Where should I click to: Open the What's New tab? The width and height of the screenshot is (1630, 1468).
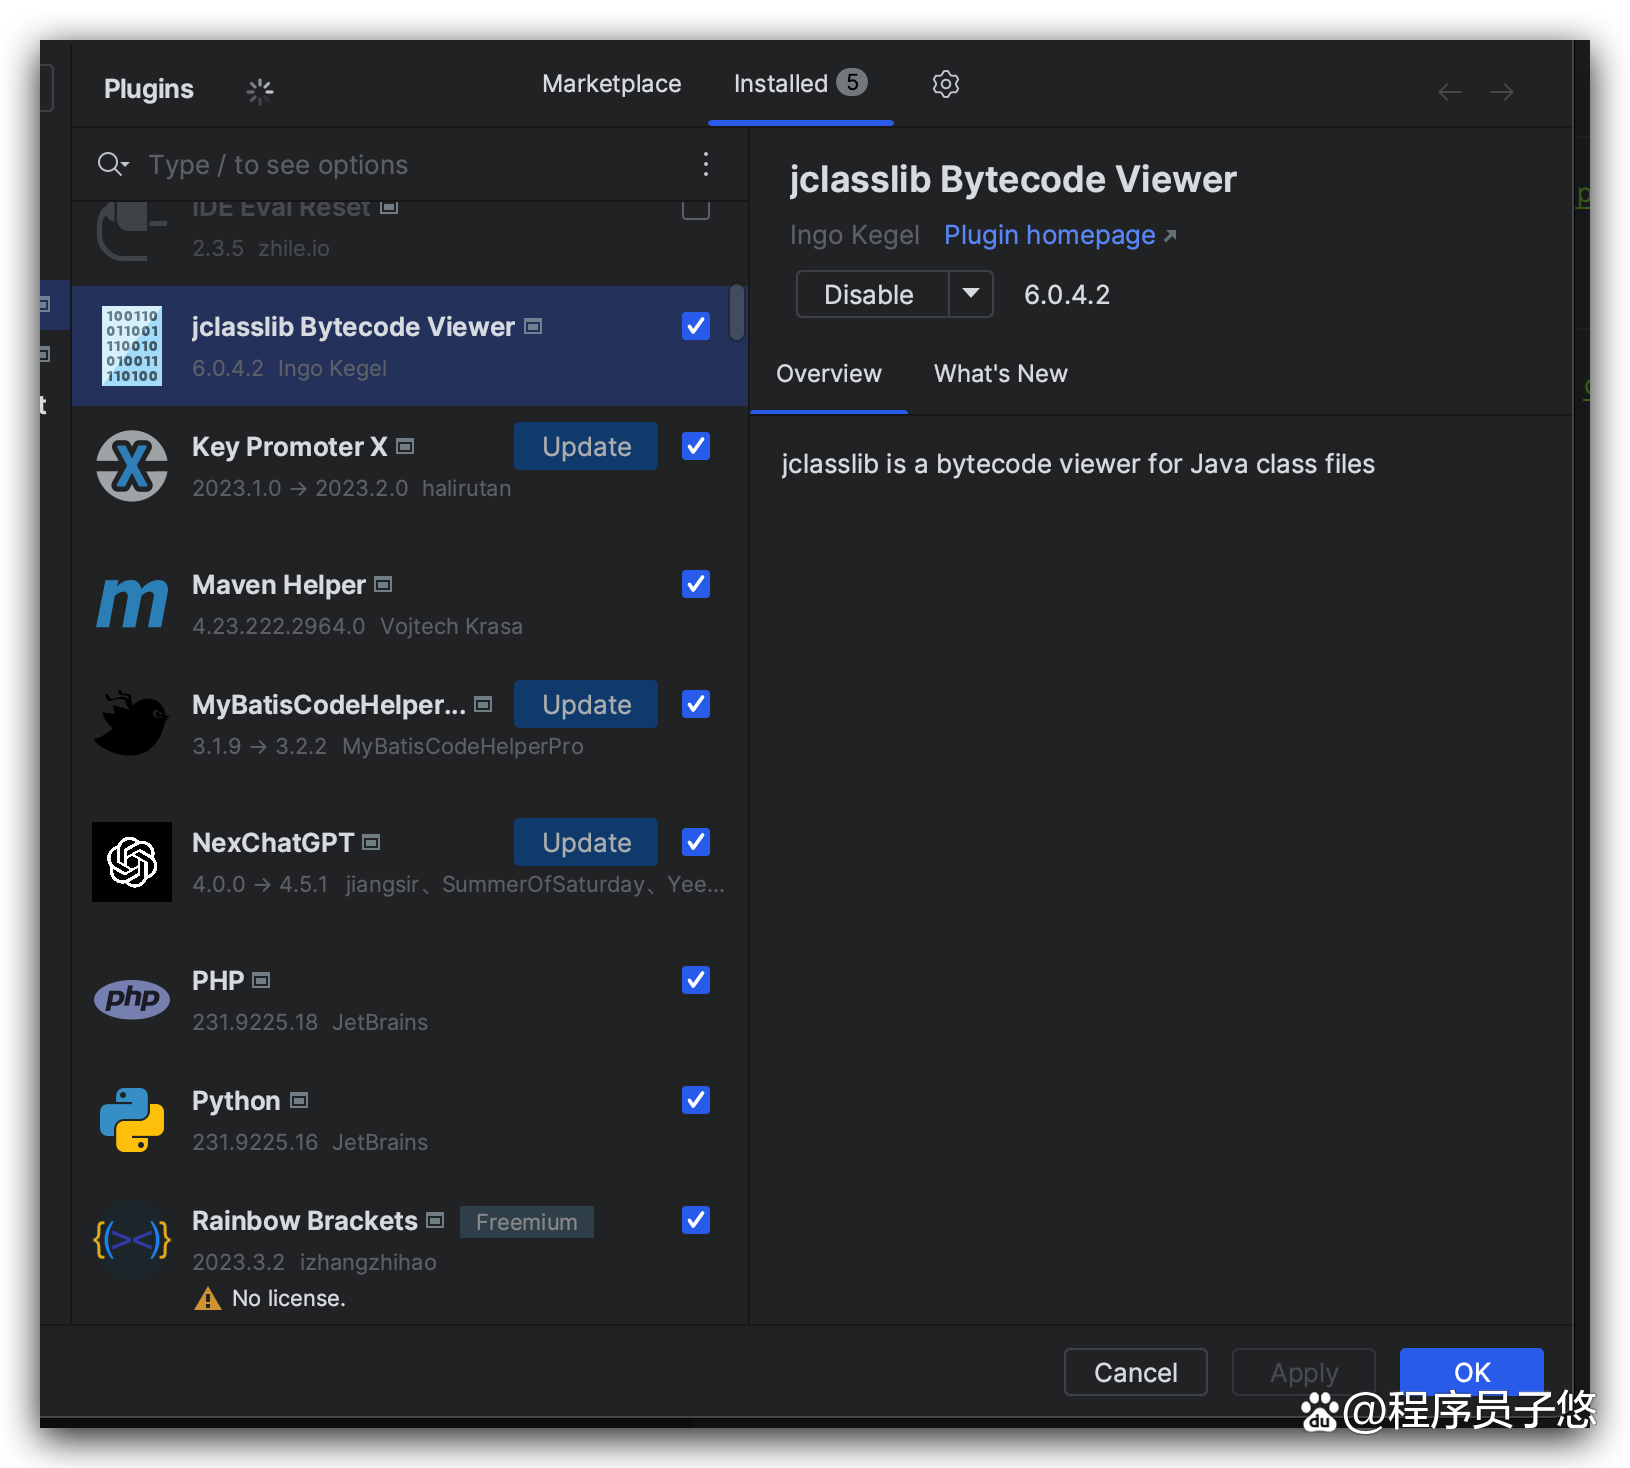(1000, 374)
